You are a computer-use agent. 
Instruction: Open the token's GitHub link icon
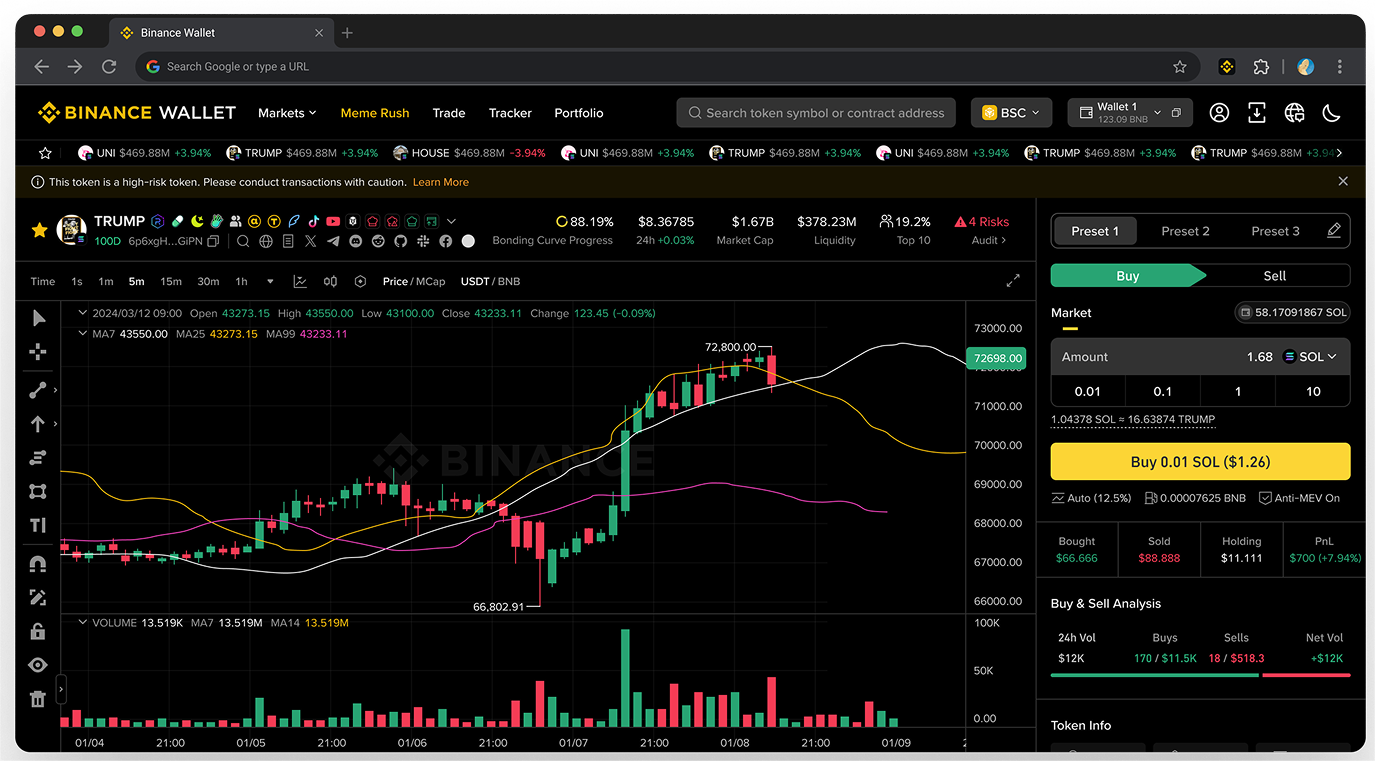(401, 241)
